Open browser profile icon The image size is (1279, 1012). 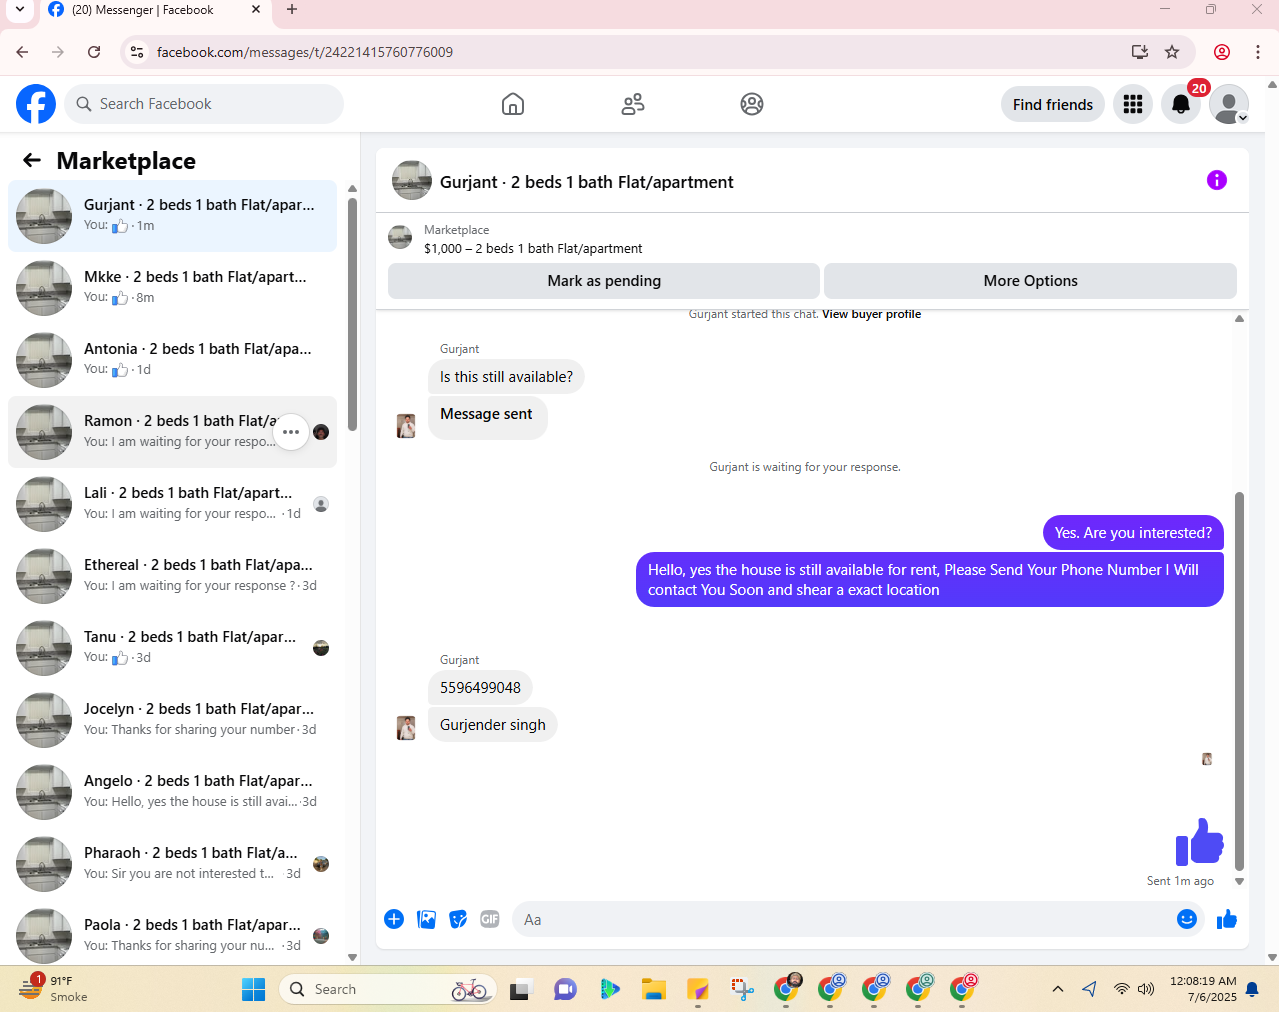[1222, 52]
